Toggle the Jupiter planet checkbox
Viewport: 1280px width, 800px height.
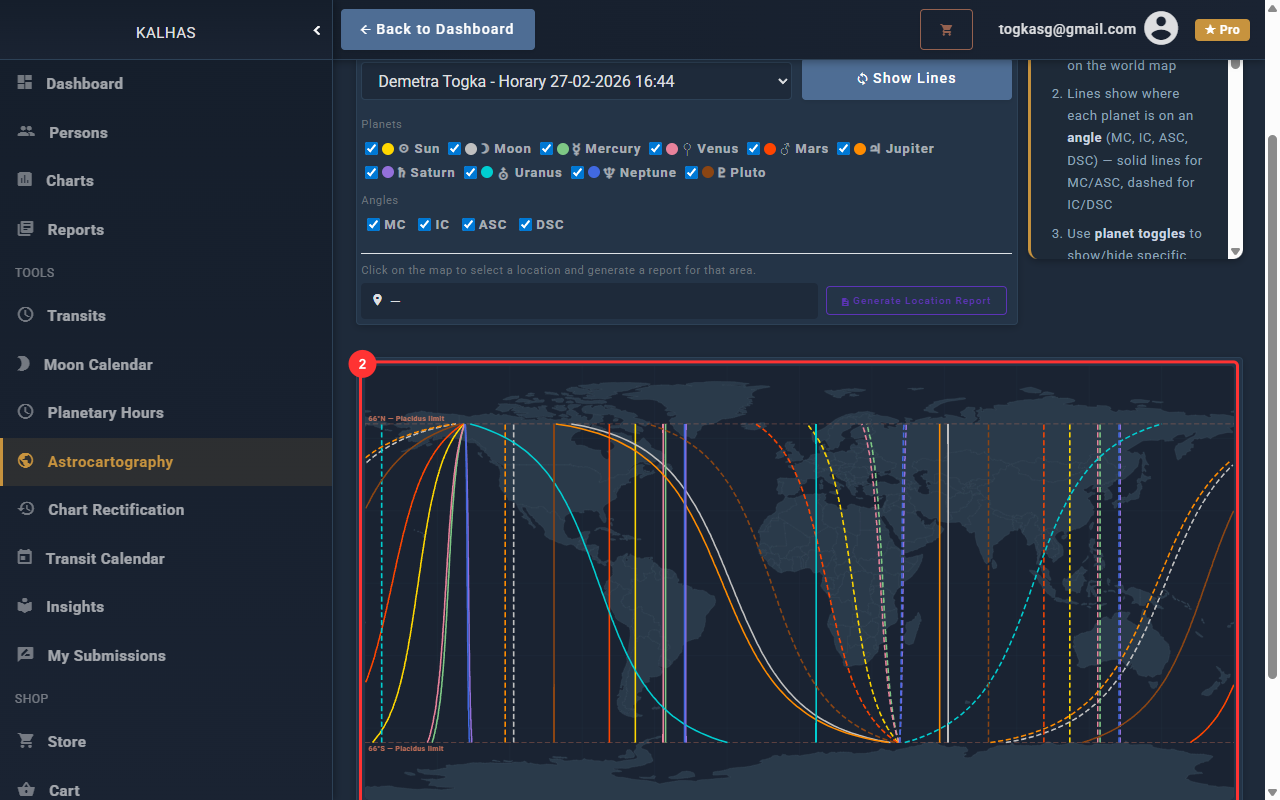844,149
